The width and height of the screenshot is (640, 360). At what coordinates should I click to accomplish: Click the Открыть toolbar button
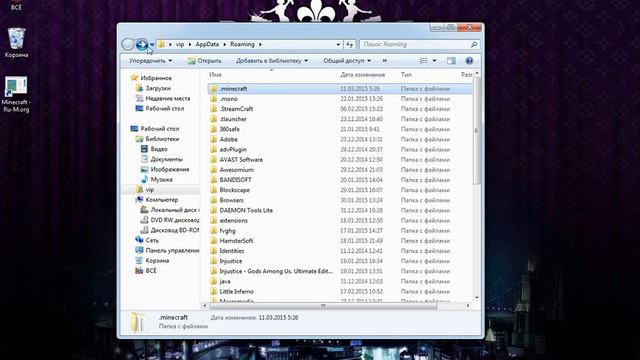point(204,61)
